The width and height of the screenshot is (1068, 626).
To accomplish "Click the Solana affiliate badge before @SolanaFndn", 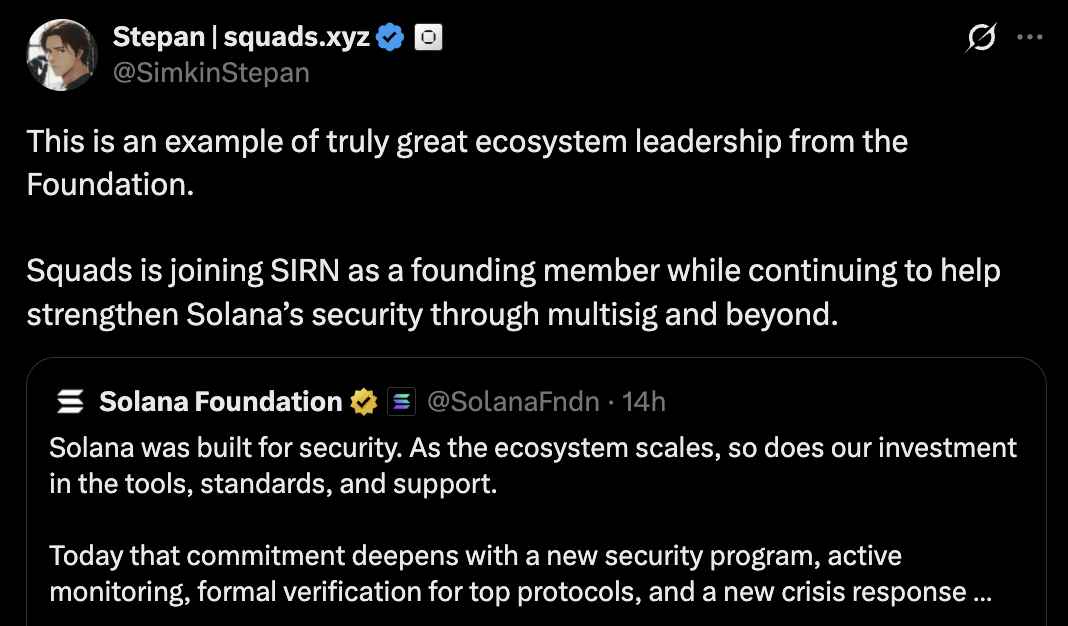I will click(x=401, y=402).
